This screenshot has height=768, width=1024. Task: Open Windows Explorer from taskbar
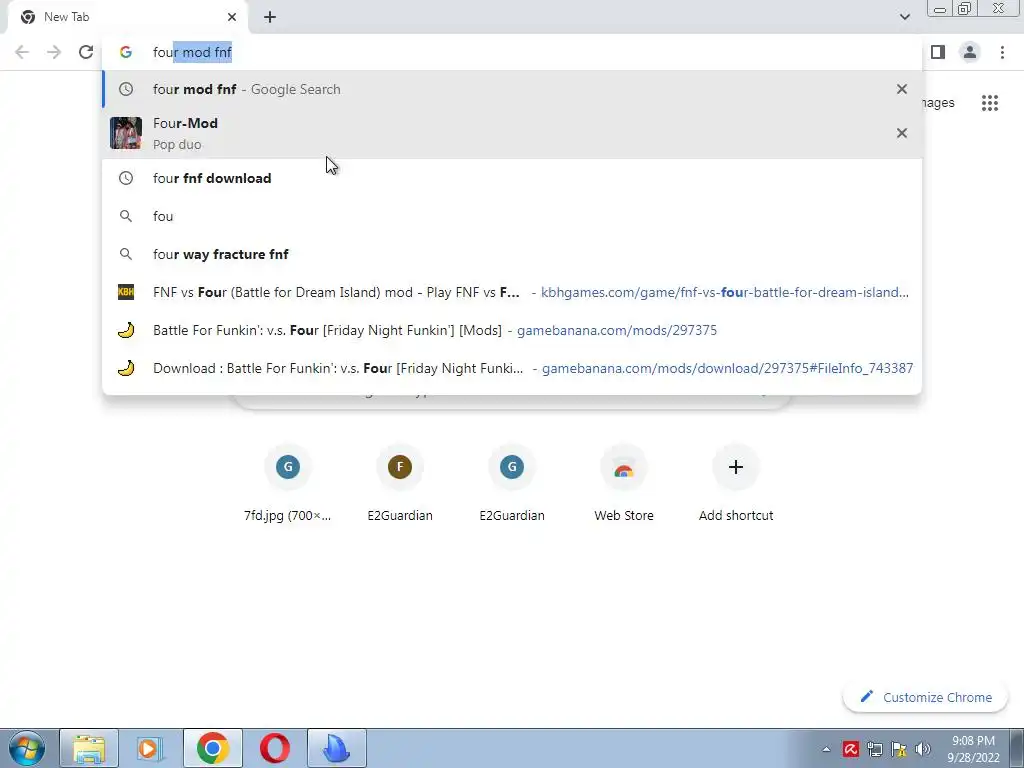point(89,748)
